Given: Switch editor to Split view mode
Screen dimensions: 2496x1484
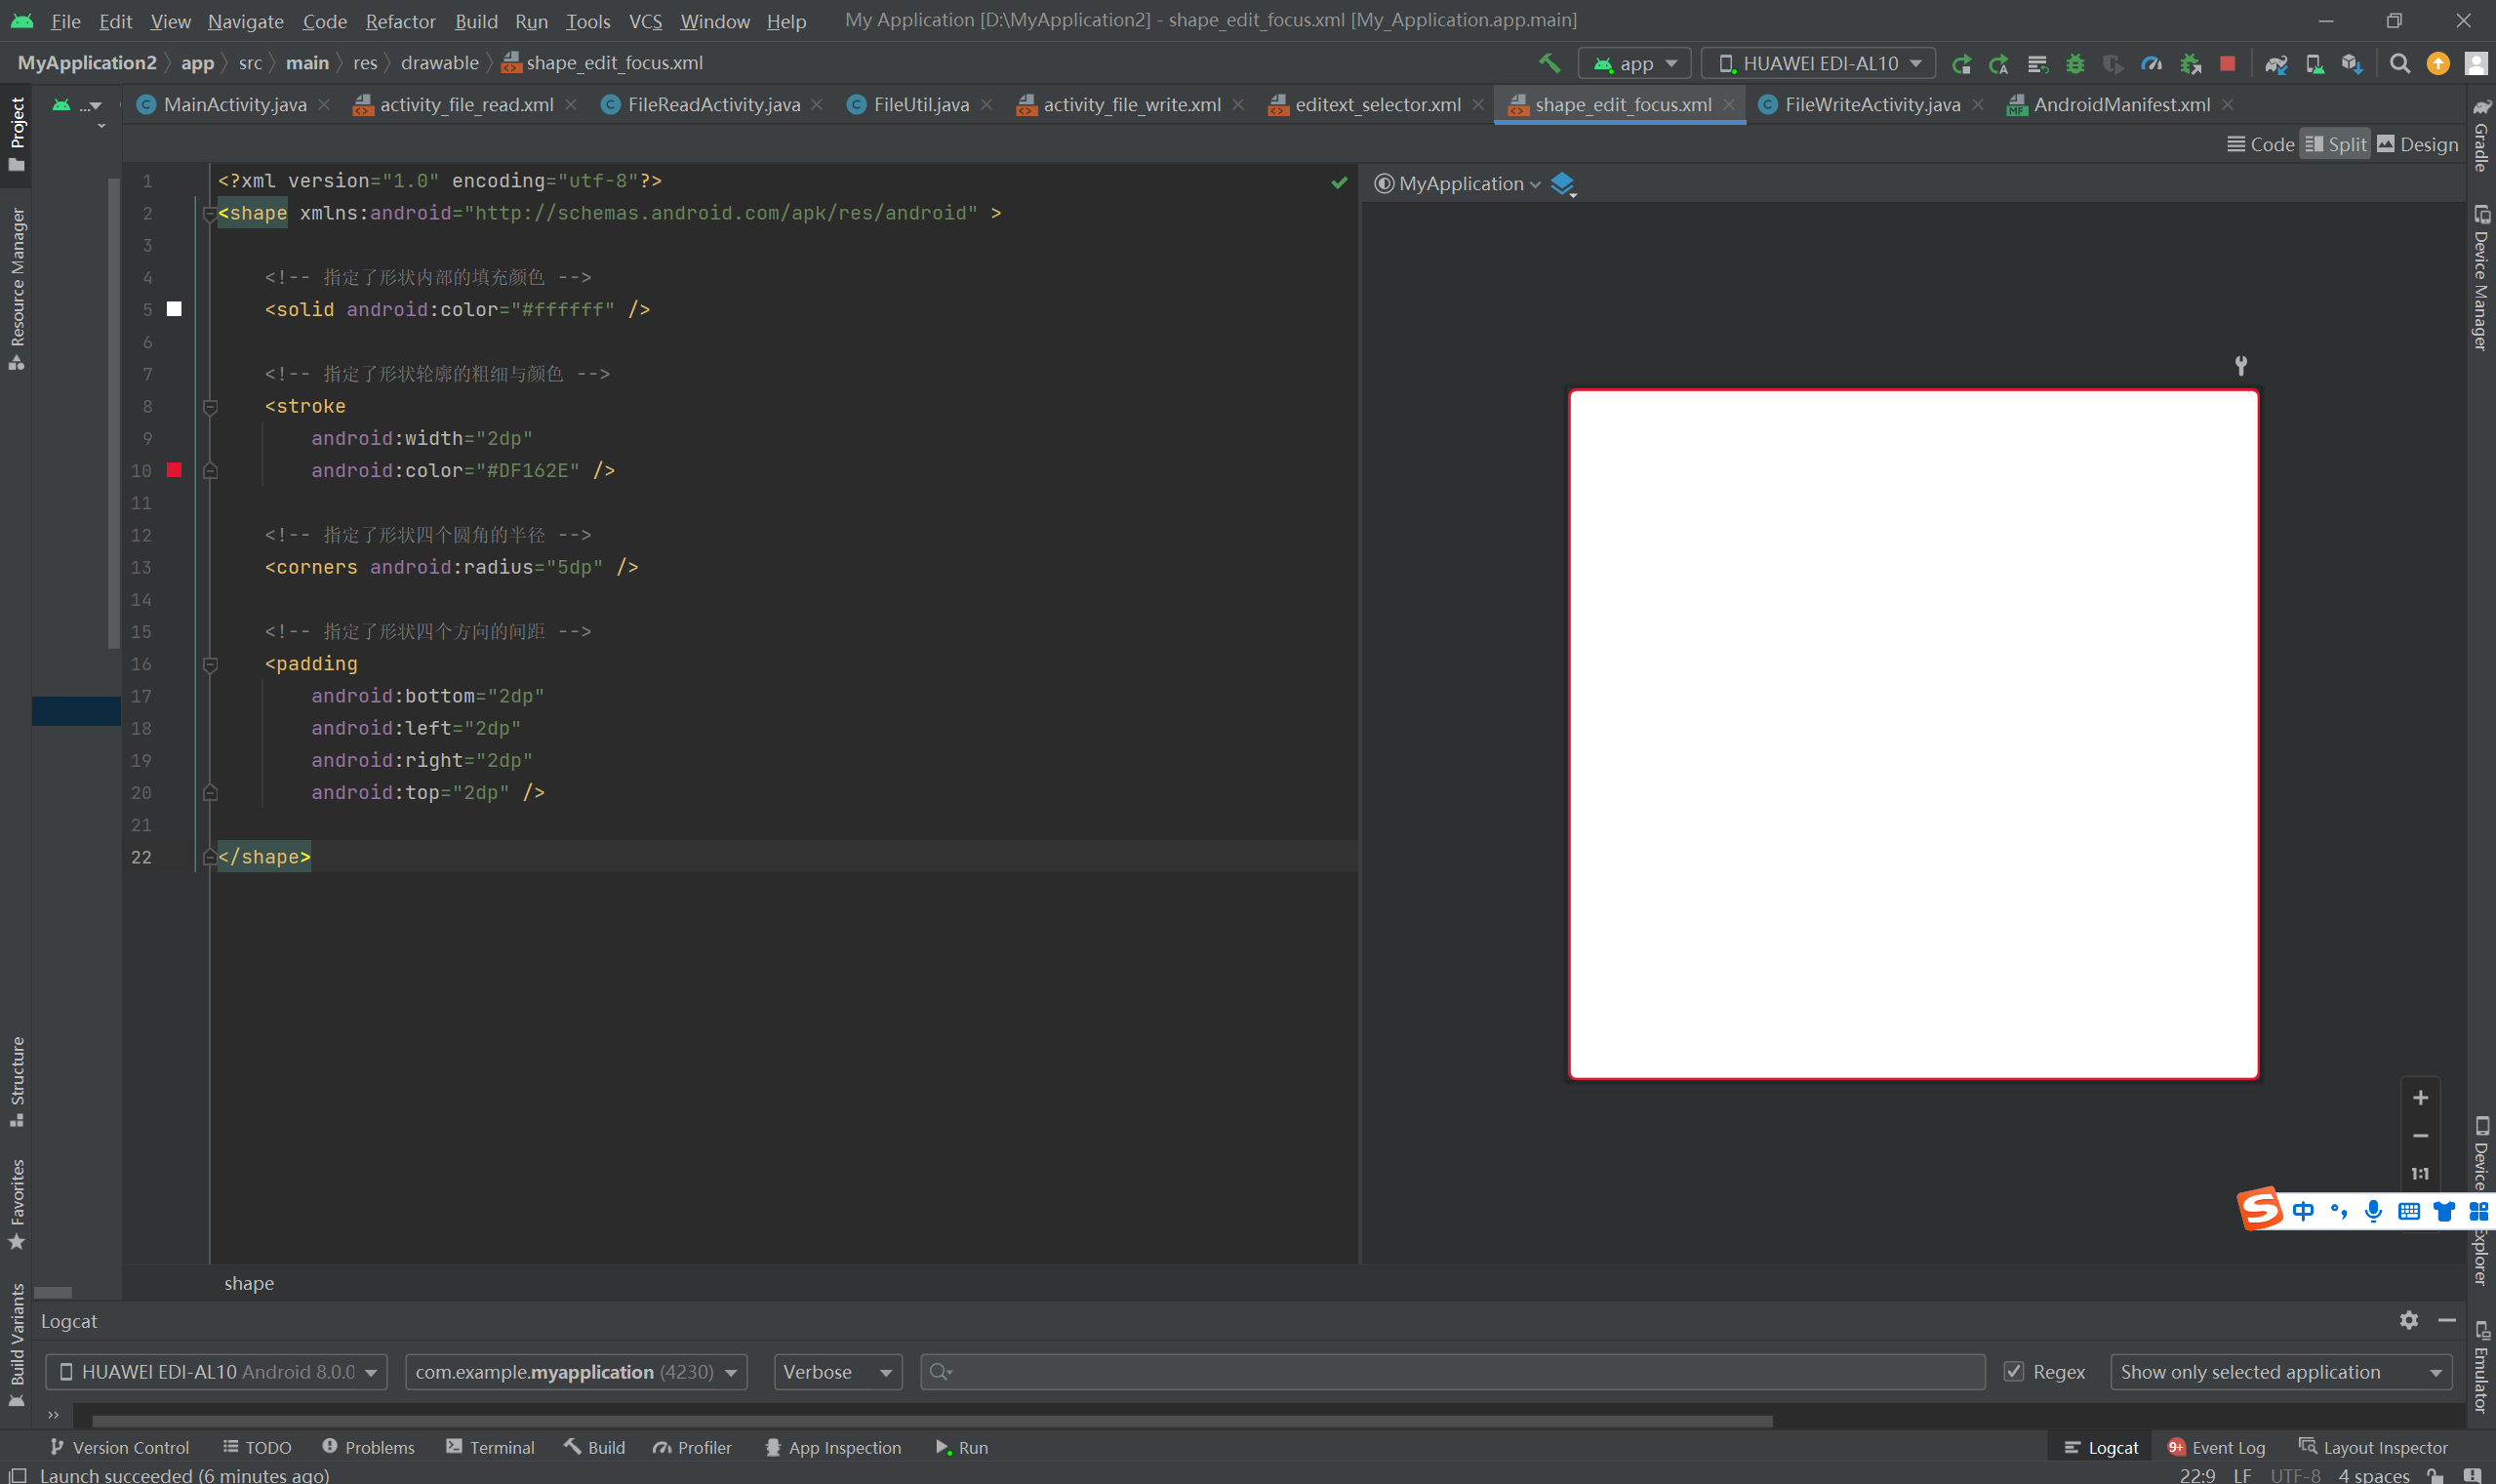Looking at the screenshot, I should [x=2335, y=144].
